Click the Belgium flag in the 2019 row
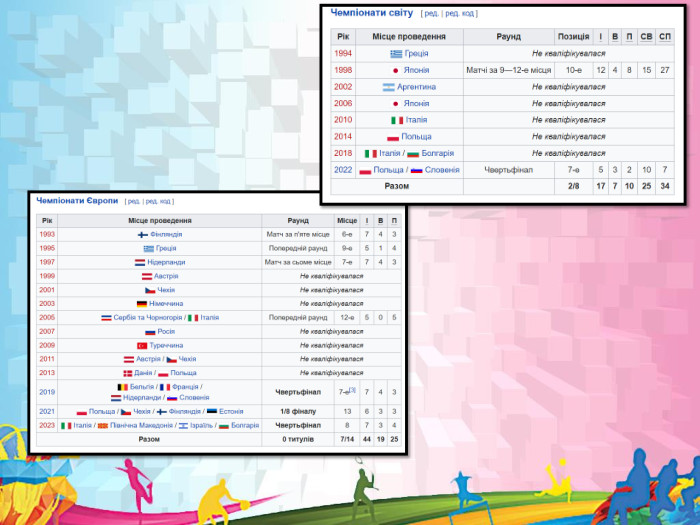700x525 pixels. [124, 386]
